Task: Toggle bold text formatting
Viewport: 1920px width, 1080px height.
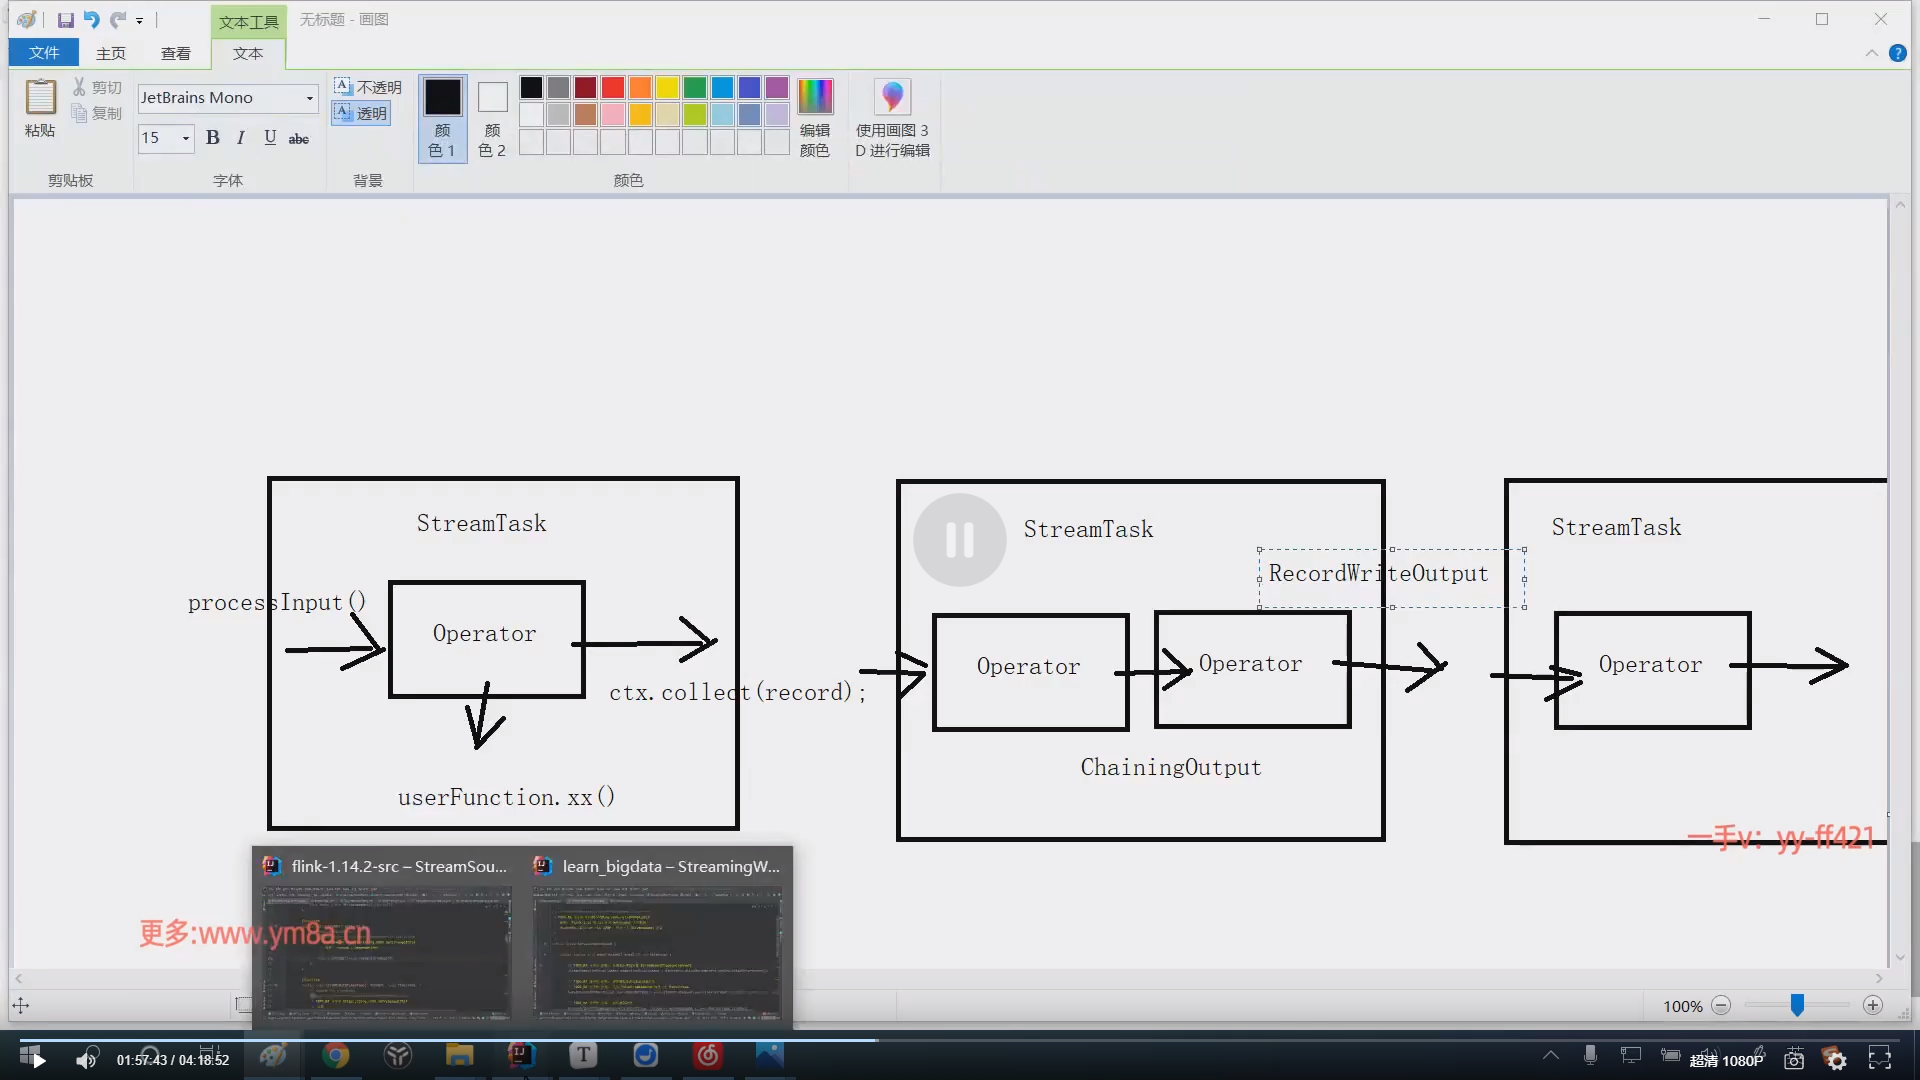Action: point(212,138)
